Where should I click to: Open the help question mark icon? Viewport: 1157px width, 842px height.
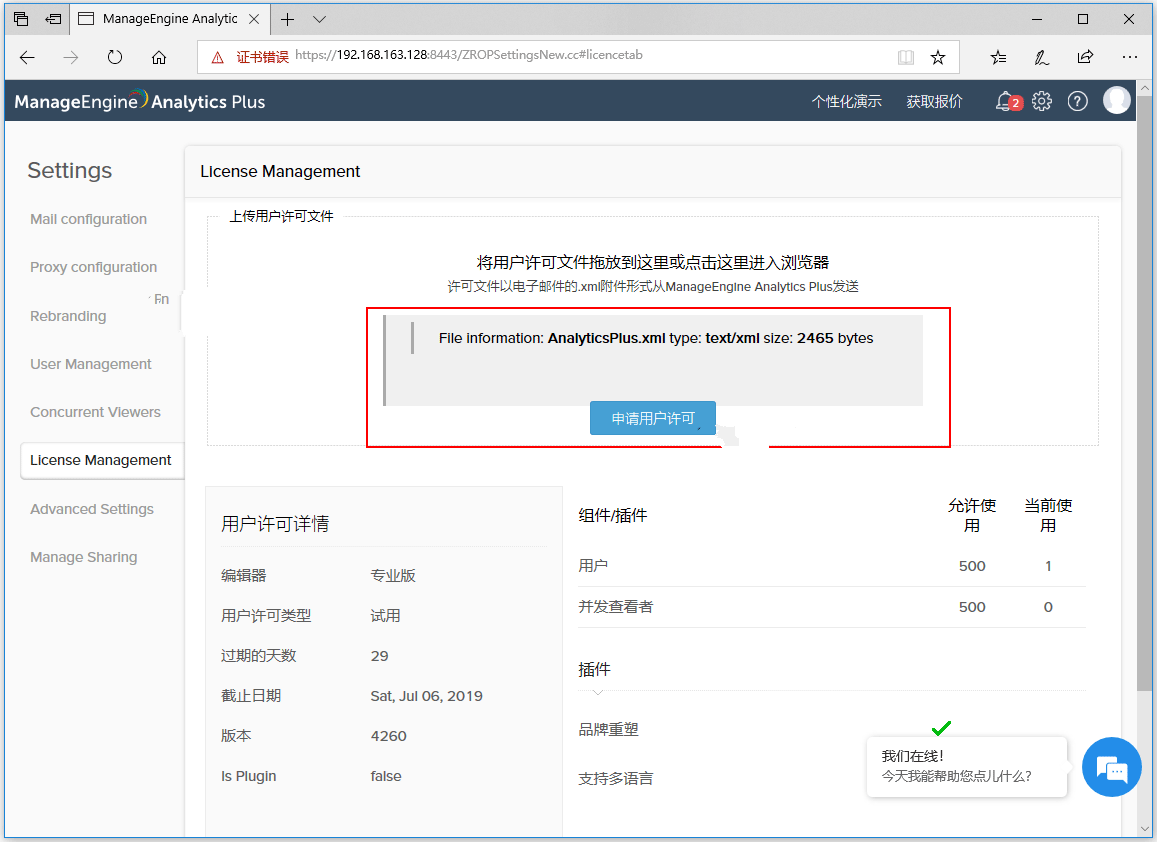pos(1078,101)
